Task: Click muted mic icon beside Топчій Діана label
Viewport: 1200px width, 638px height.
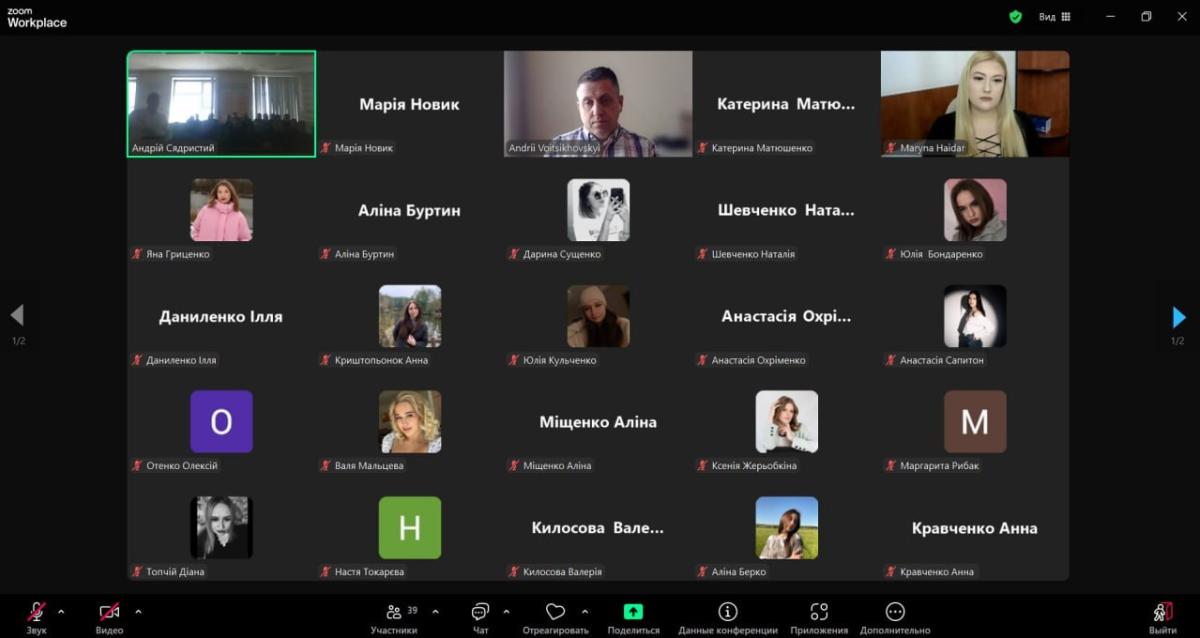Action: coord(137,572)
